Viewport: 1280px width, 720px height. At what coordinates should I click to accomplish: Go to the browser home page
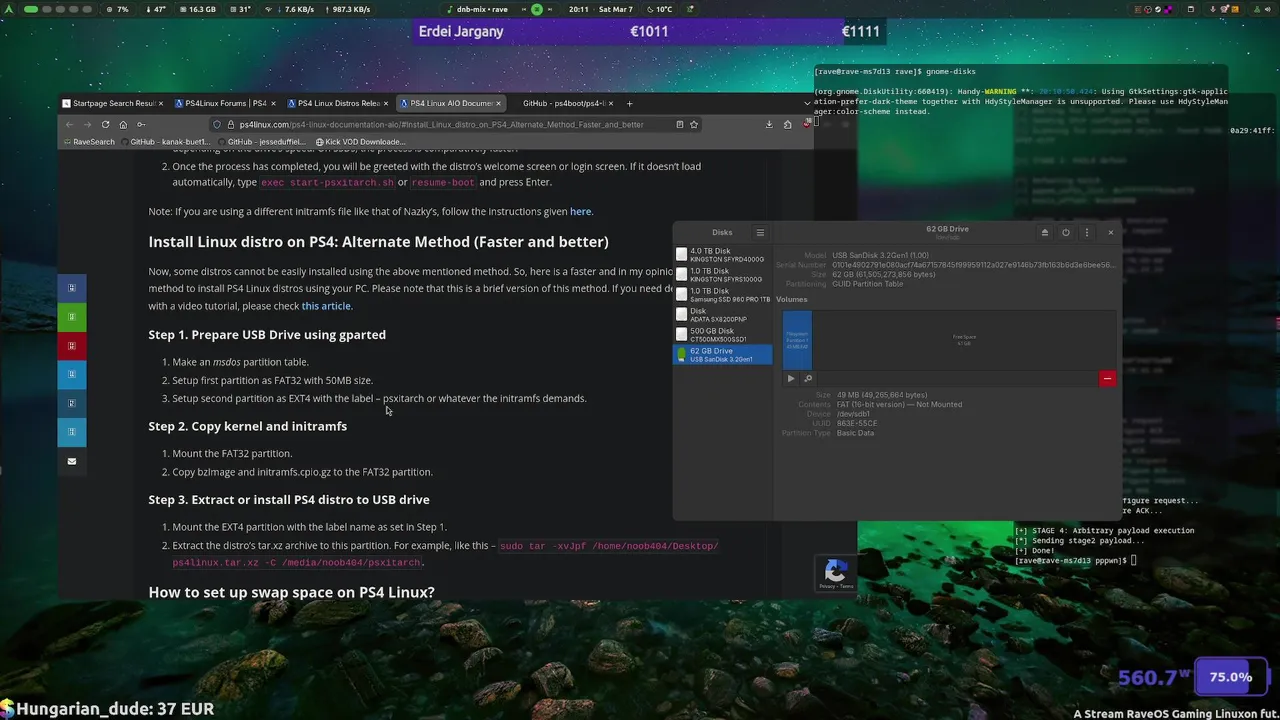pyautogui.click(x=123, y=125)
